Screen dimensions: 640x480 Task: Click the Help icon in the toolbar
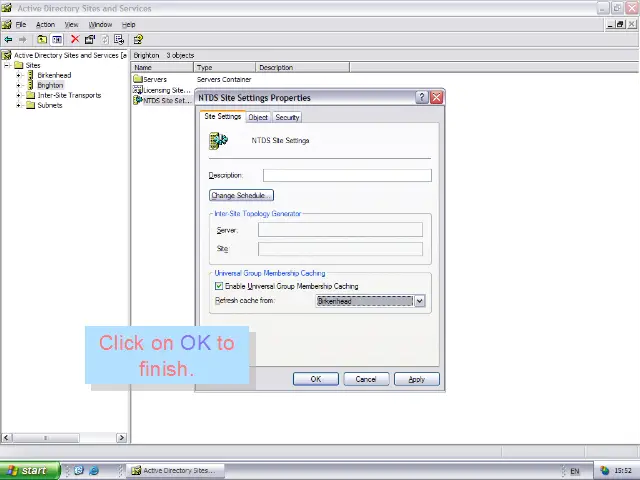(138, 40)
